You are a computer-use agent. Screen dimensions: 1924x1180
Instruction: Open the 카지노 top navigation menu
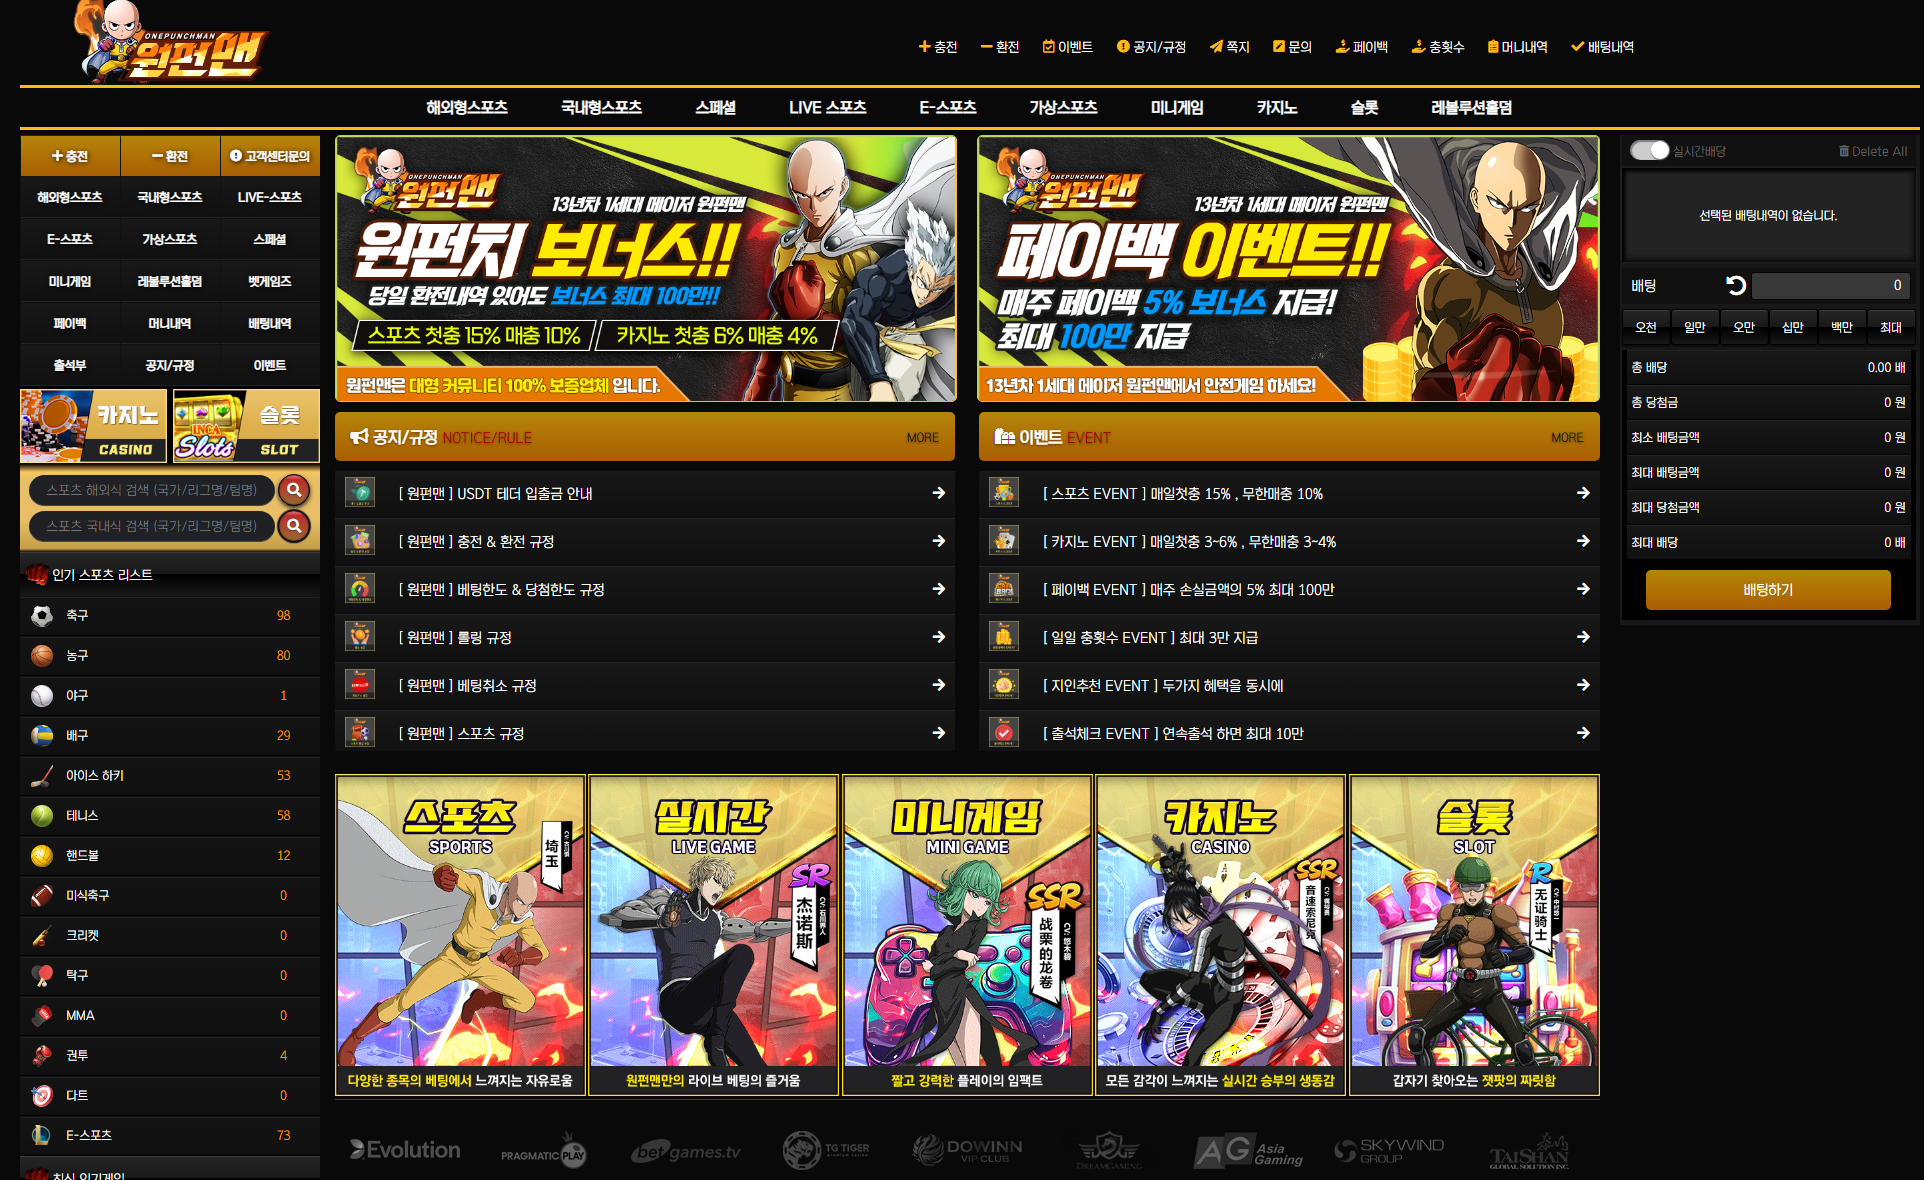tap(1276, 107)
